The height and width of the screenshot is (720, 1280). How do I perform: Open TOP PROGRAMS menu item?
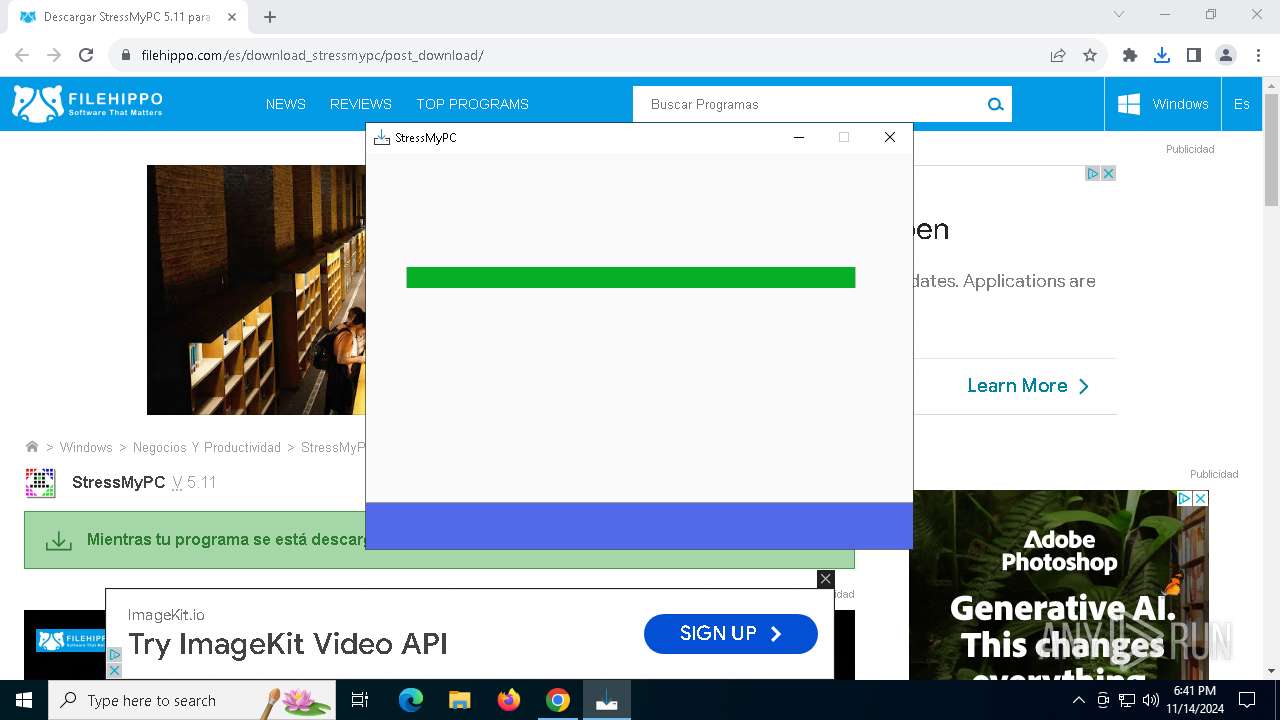pos(472,104)
